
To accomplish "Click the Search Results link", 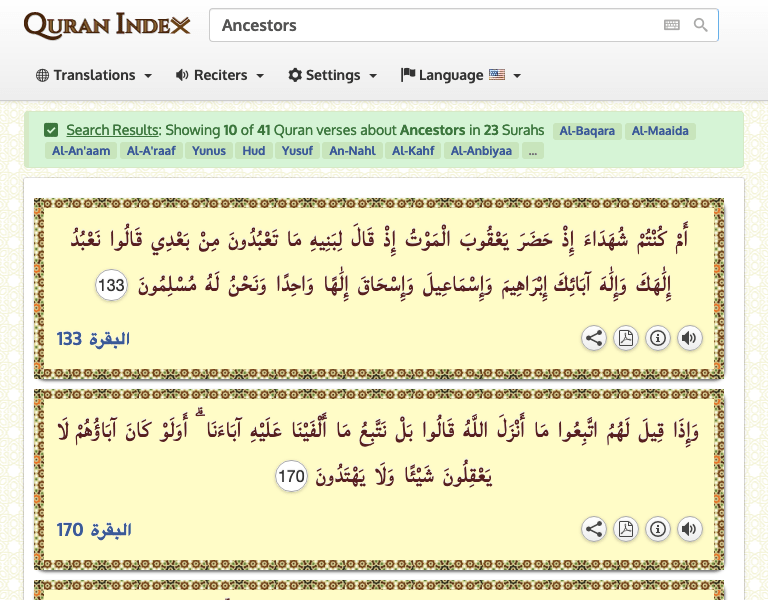I will (x=112, y=130).
